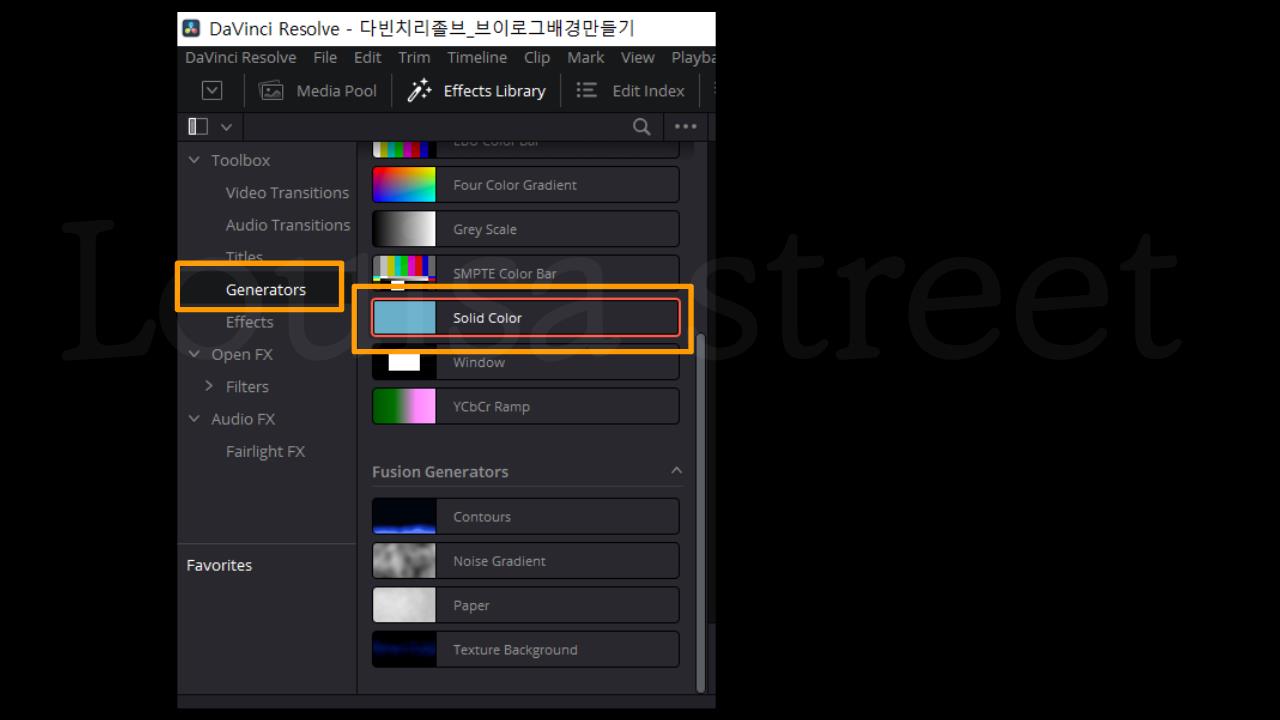The image size is (1280, 720).
Task: Collapse the Toolbox tree section
Action: [194, 160]
